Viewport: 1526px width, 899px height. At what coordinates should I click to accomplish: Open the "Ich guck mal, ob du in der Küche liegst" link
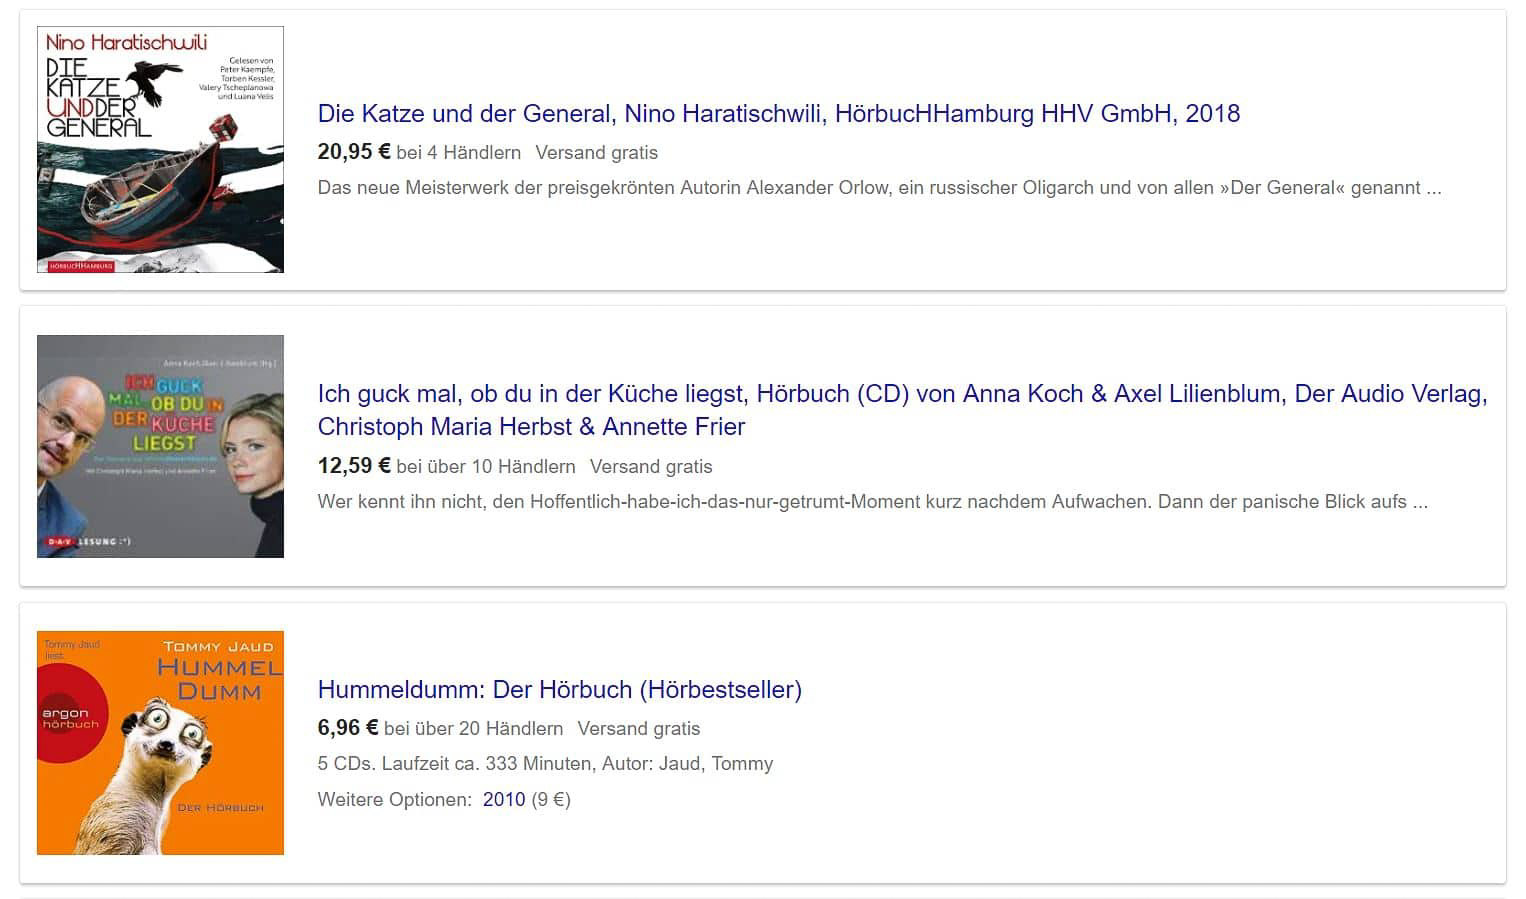click(x=902, y=394)
